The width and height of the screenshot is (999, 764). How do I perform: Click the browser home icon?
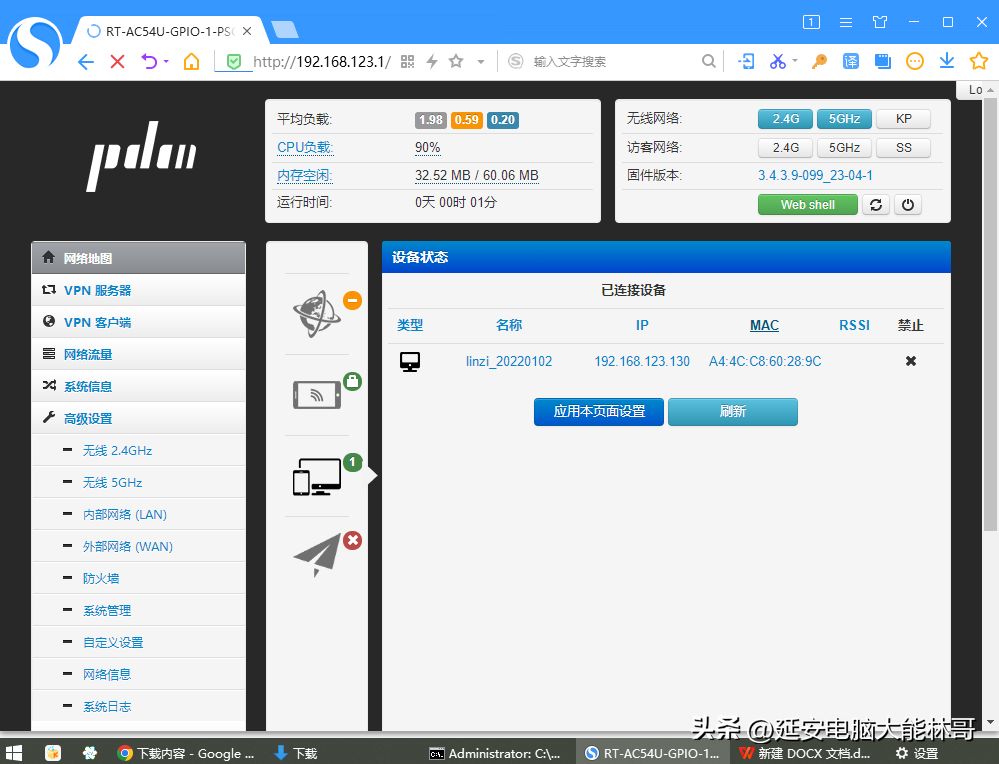point(191,62)
